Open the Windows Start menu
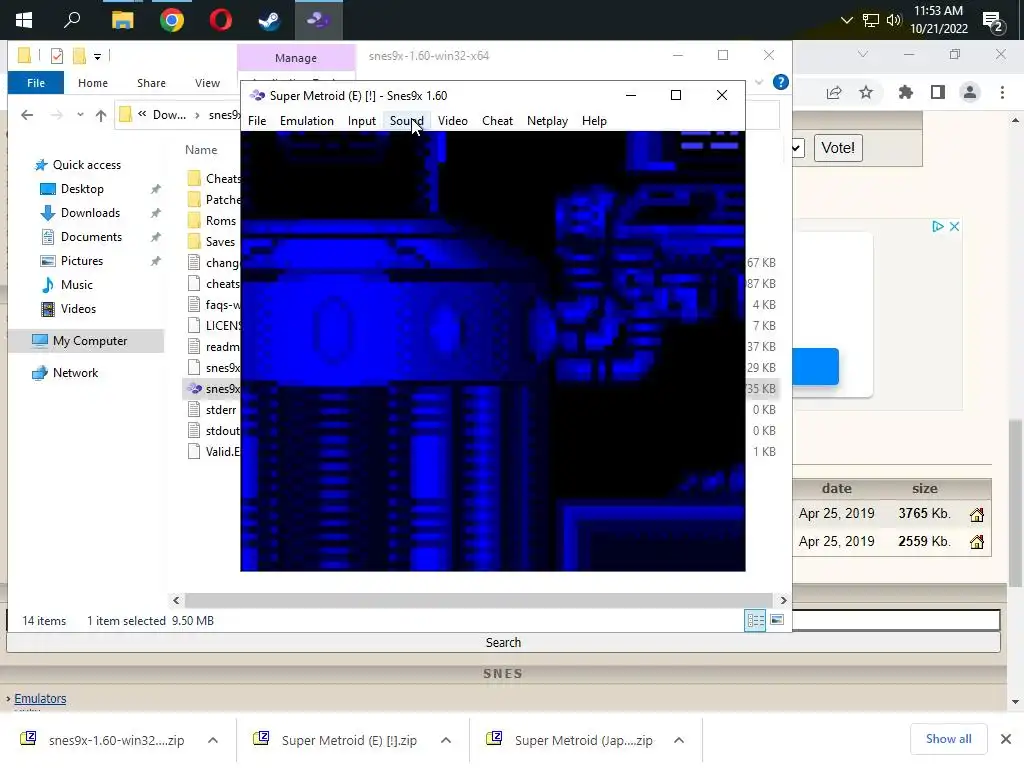Image resolution: width=1024 pixels, height=768 pixels. coord(24,20)
